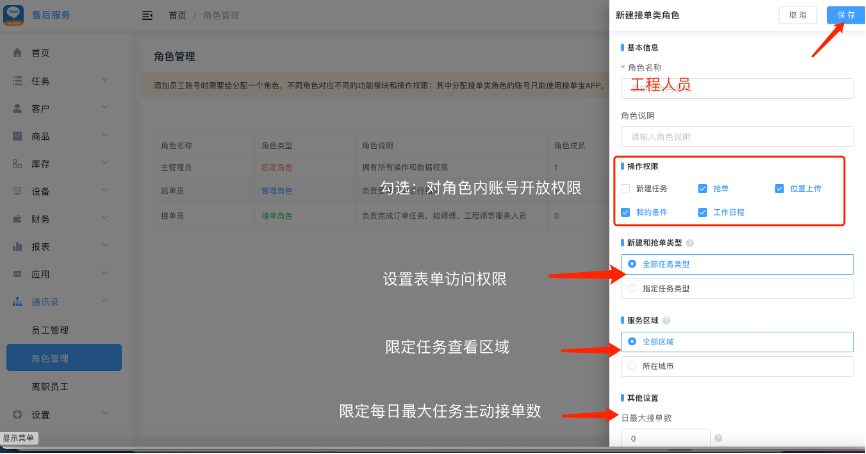The image size is (866, 454).
Task: Click the 库存 inventory icon in sidebar
Action: [17, 163]
